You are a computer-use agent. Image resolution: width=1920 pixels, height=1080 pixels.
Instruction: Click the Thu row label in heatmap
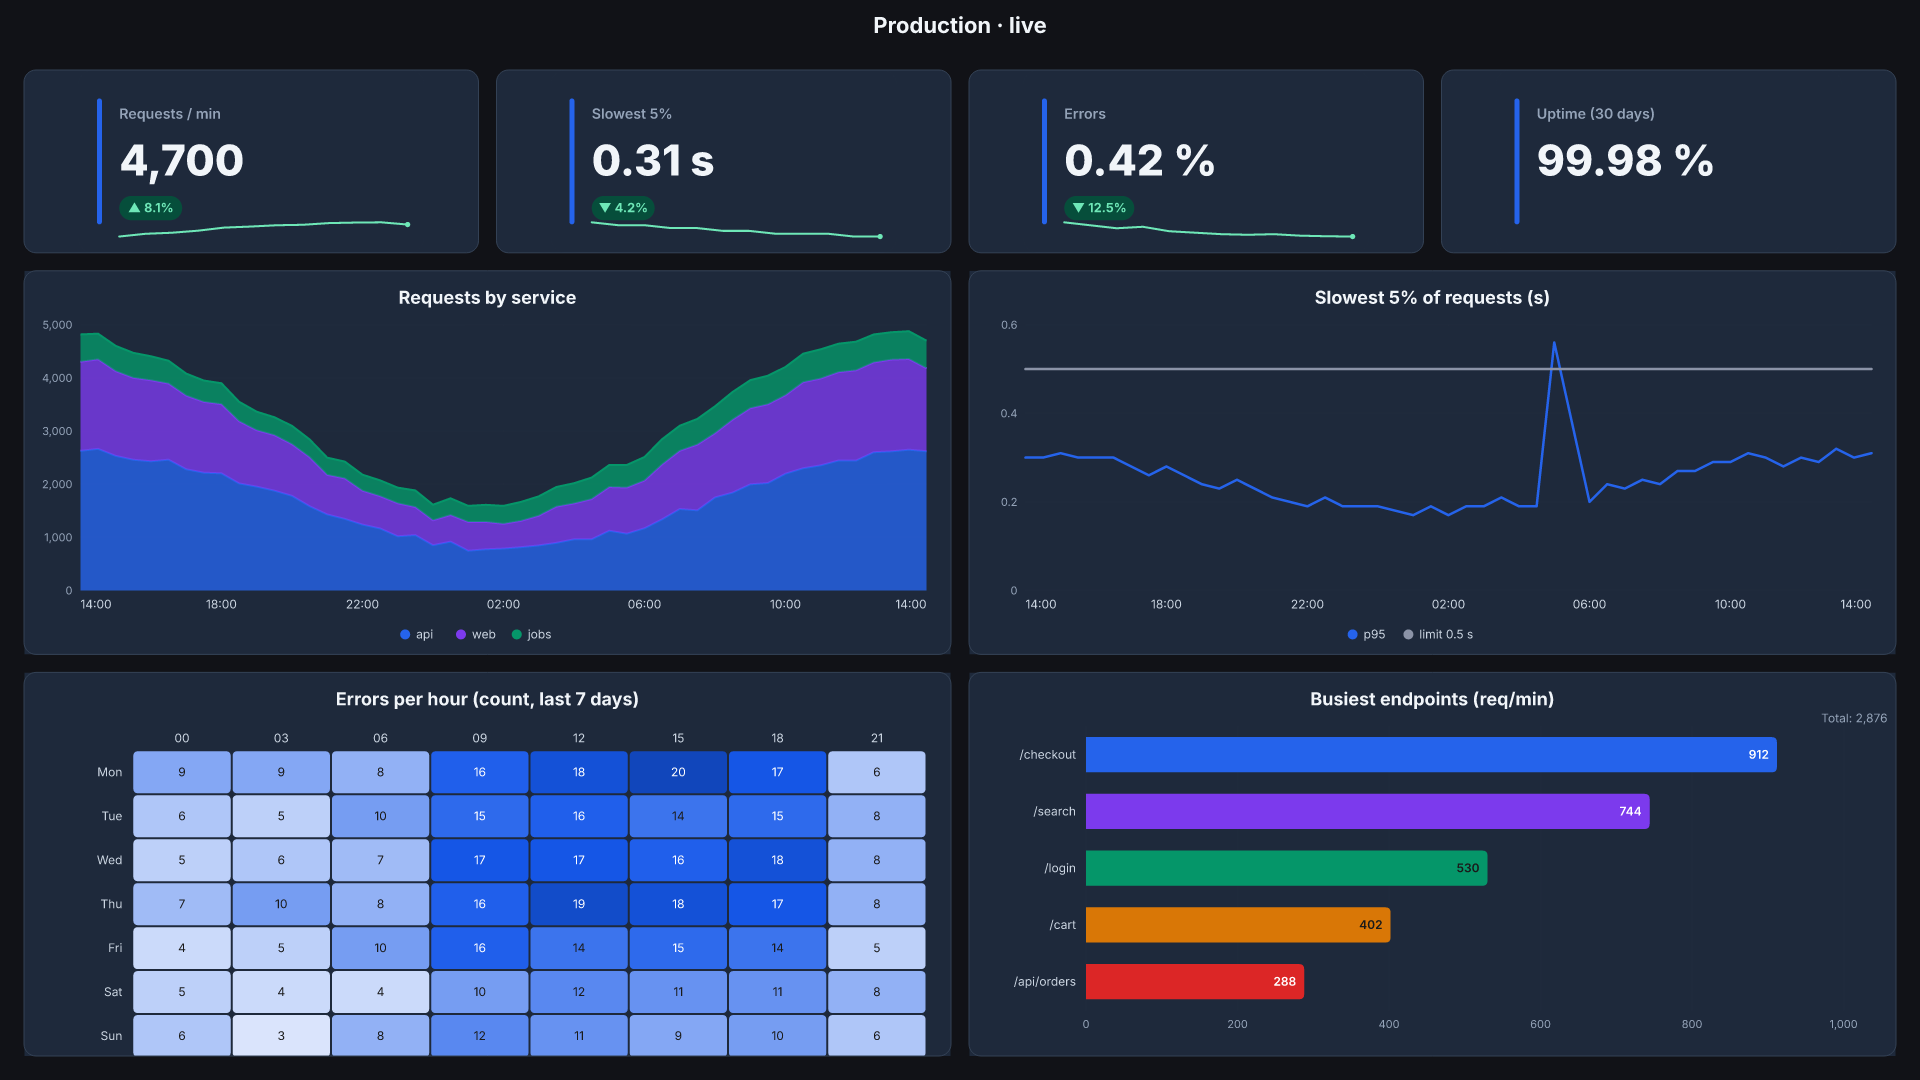[111, 904]
